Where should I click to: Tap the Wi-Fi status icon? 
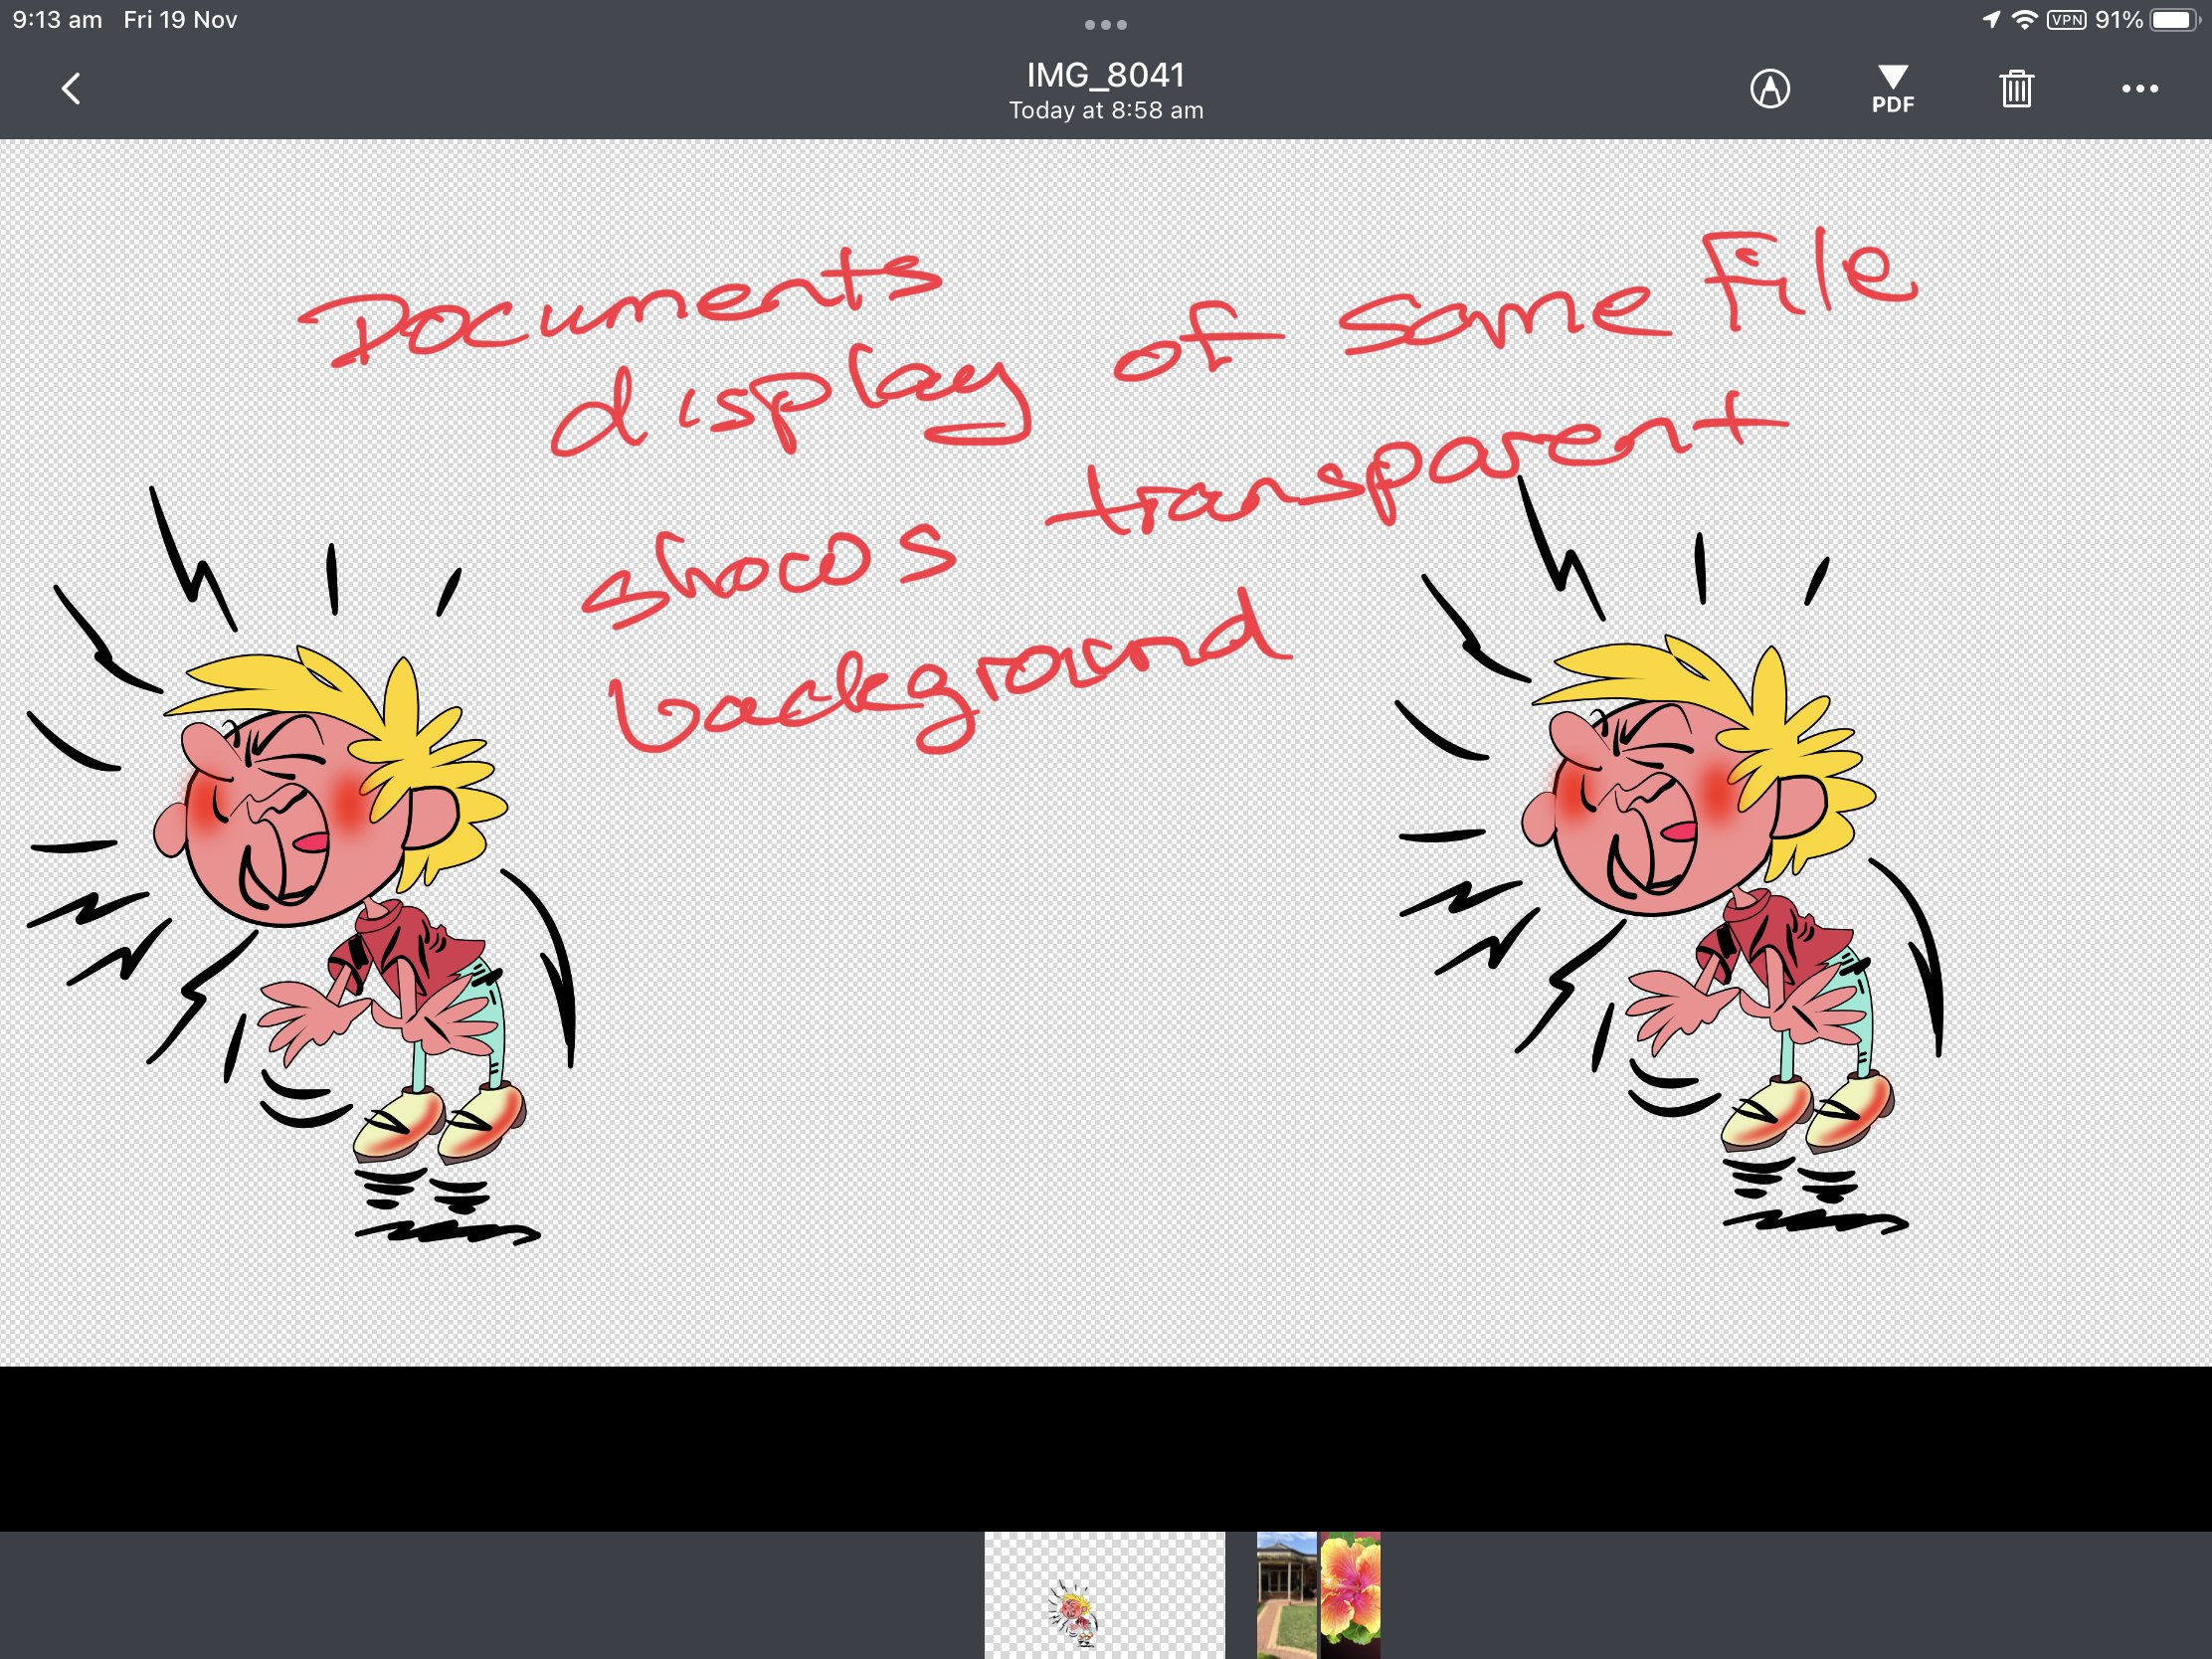tap(2024, 20)
